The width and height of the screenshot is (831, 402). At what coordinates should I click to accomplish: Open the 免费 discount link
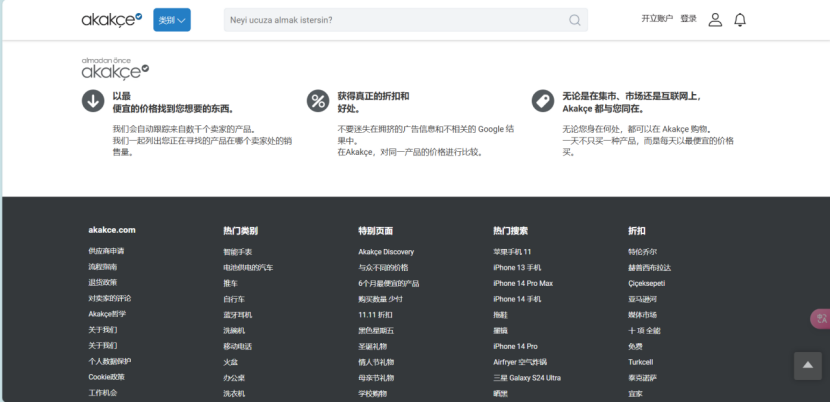tap(635, 347)
